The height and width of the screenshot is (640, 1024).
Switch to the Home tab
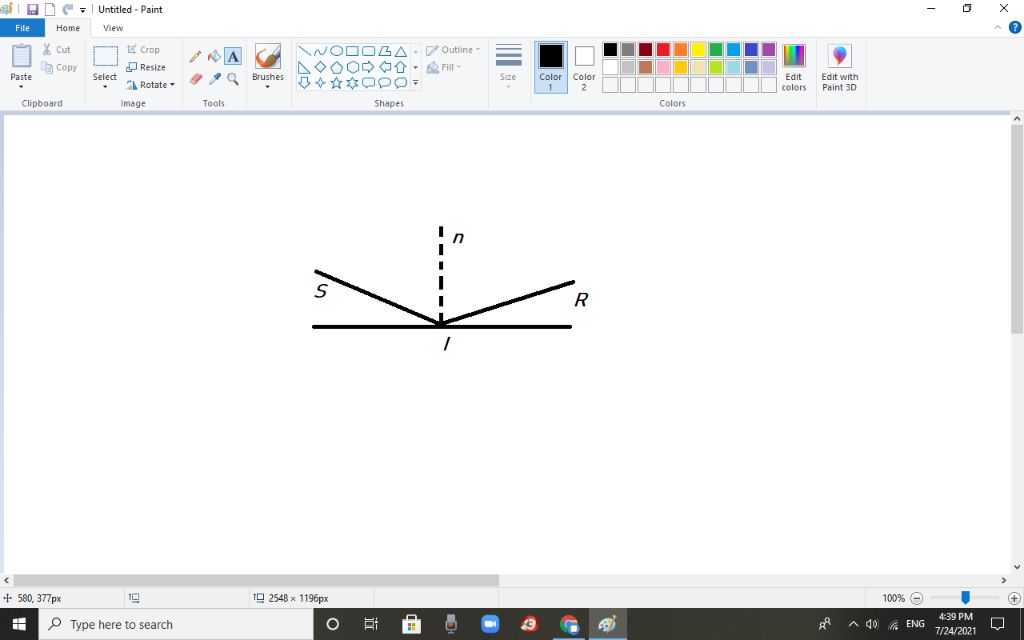click(x=68, y=28)
